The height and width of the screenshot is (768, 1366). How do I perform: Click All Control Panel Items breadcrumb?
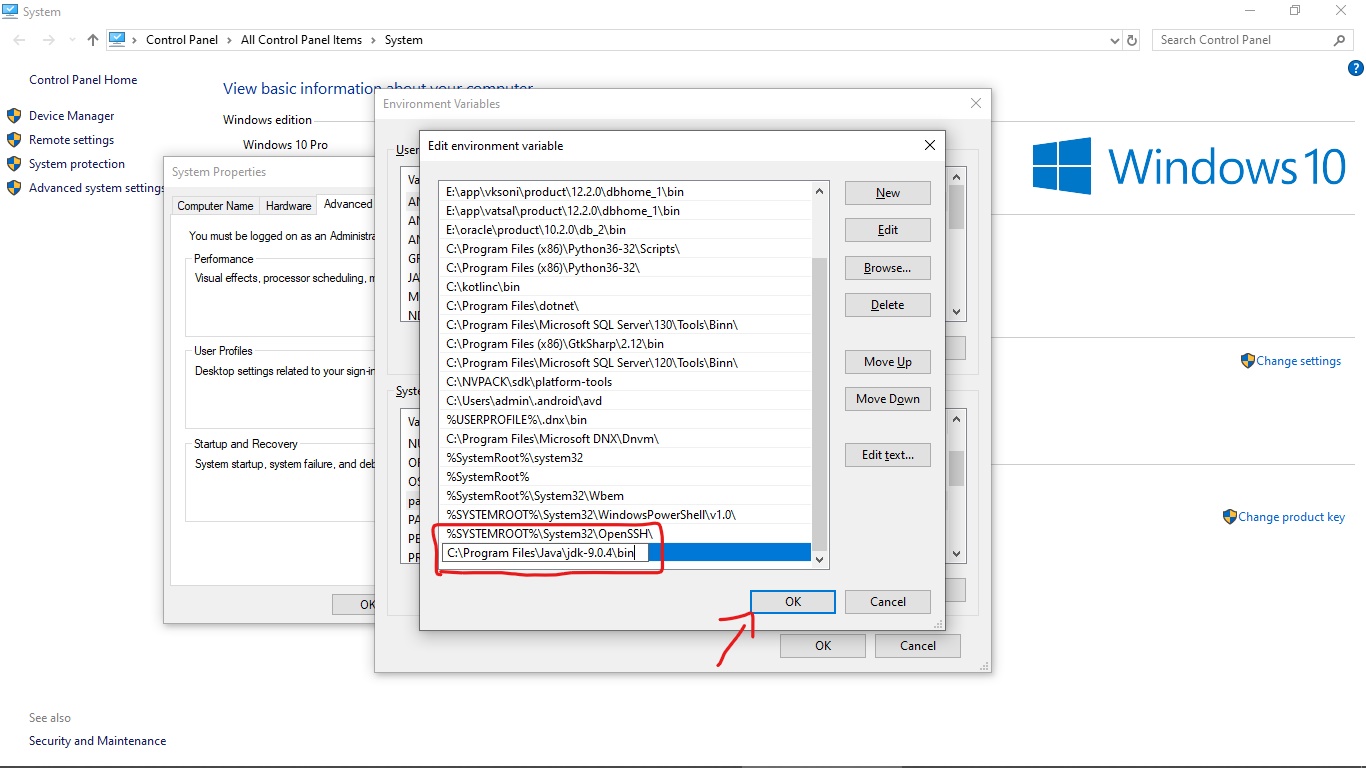point(302,40)
